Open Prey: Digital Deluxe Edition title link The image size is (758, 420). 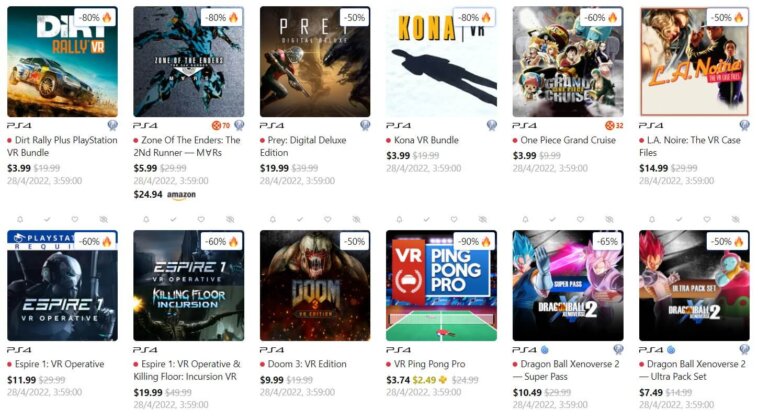(303, 146)
